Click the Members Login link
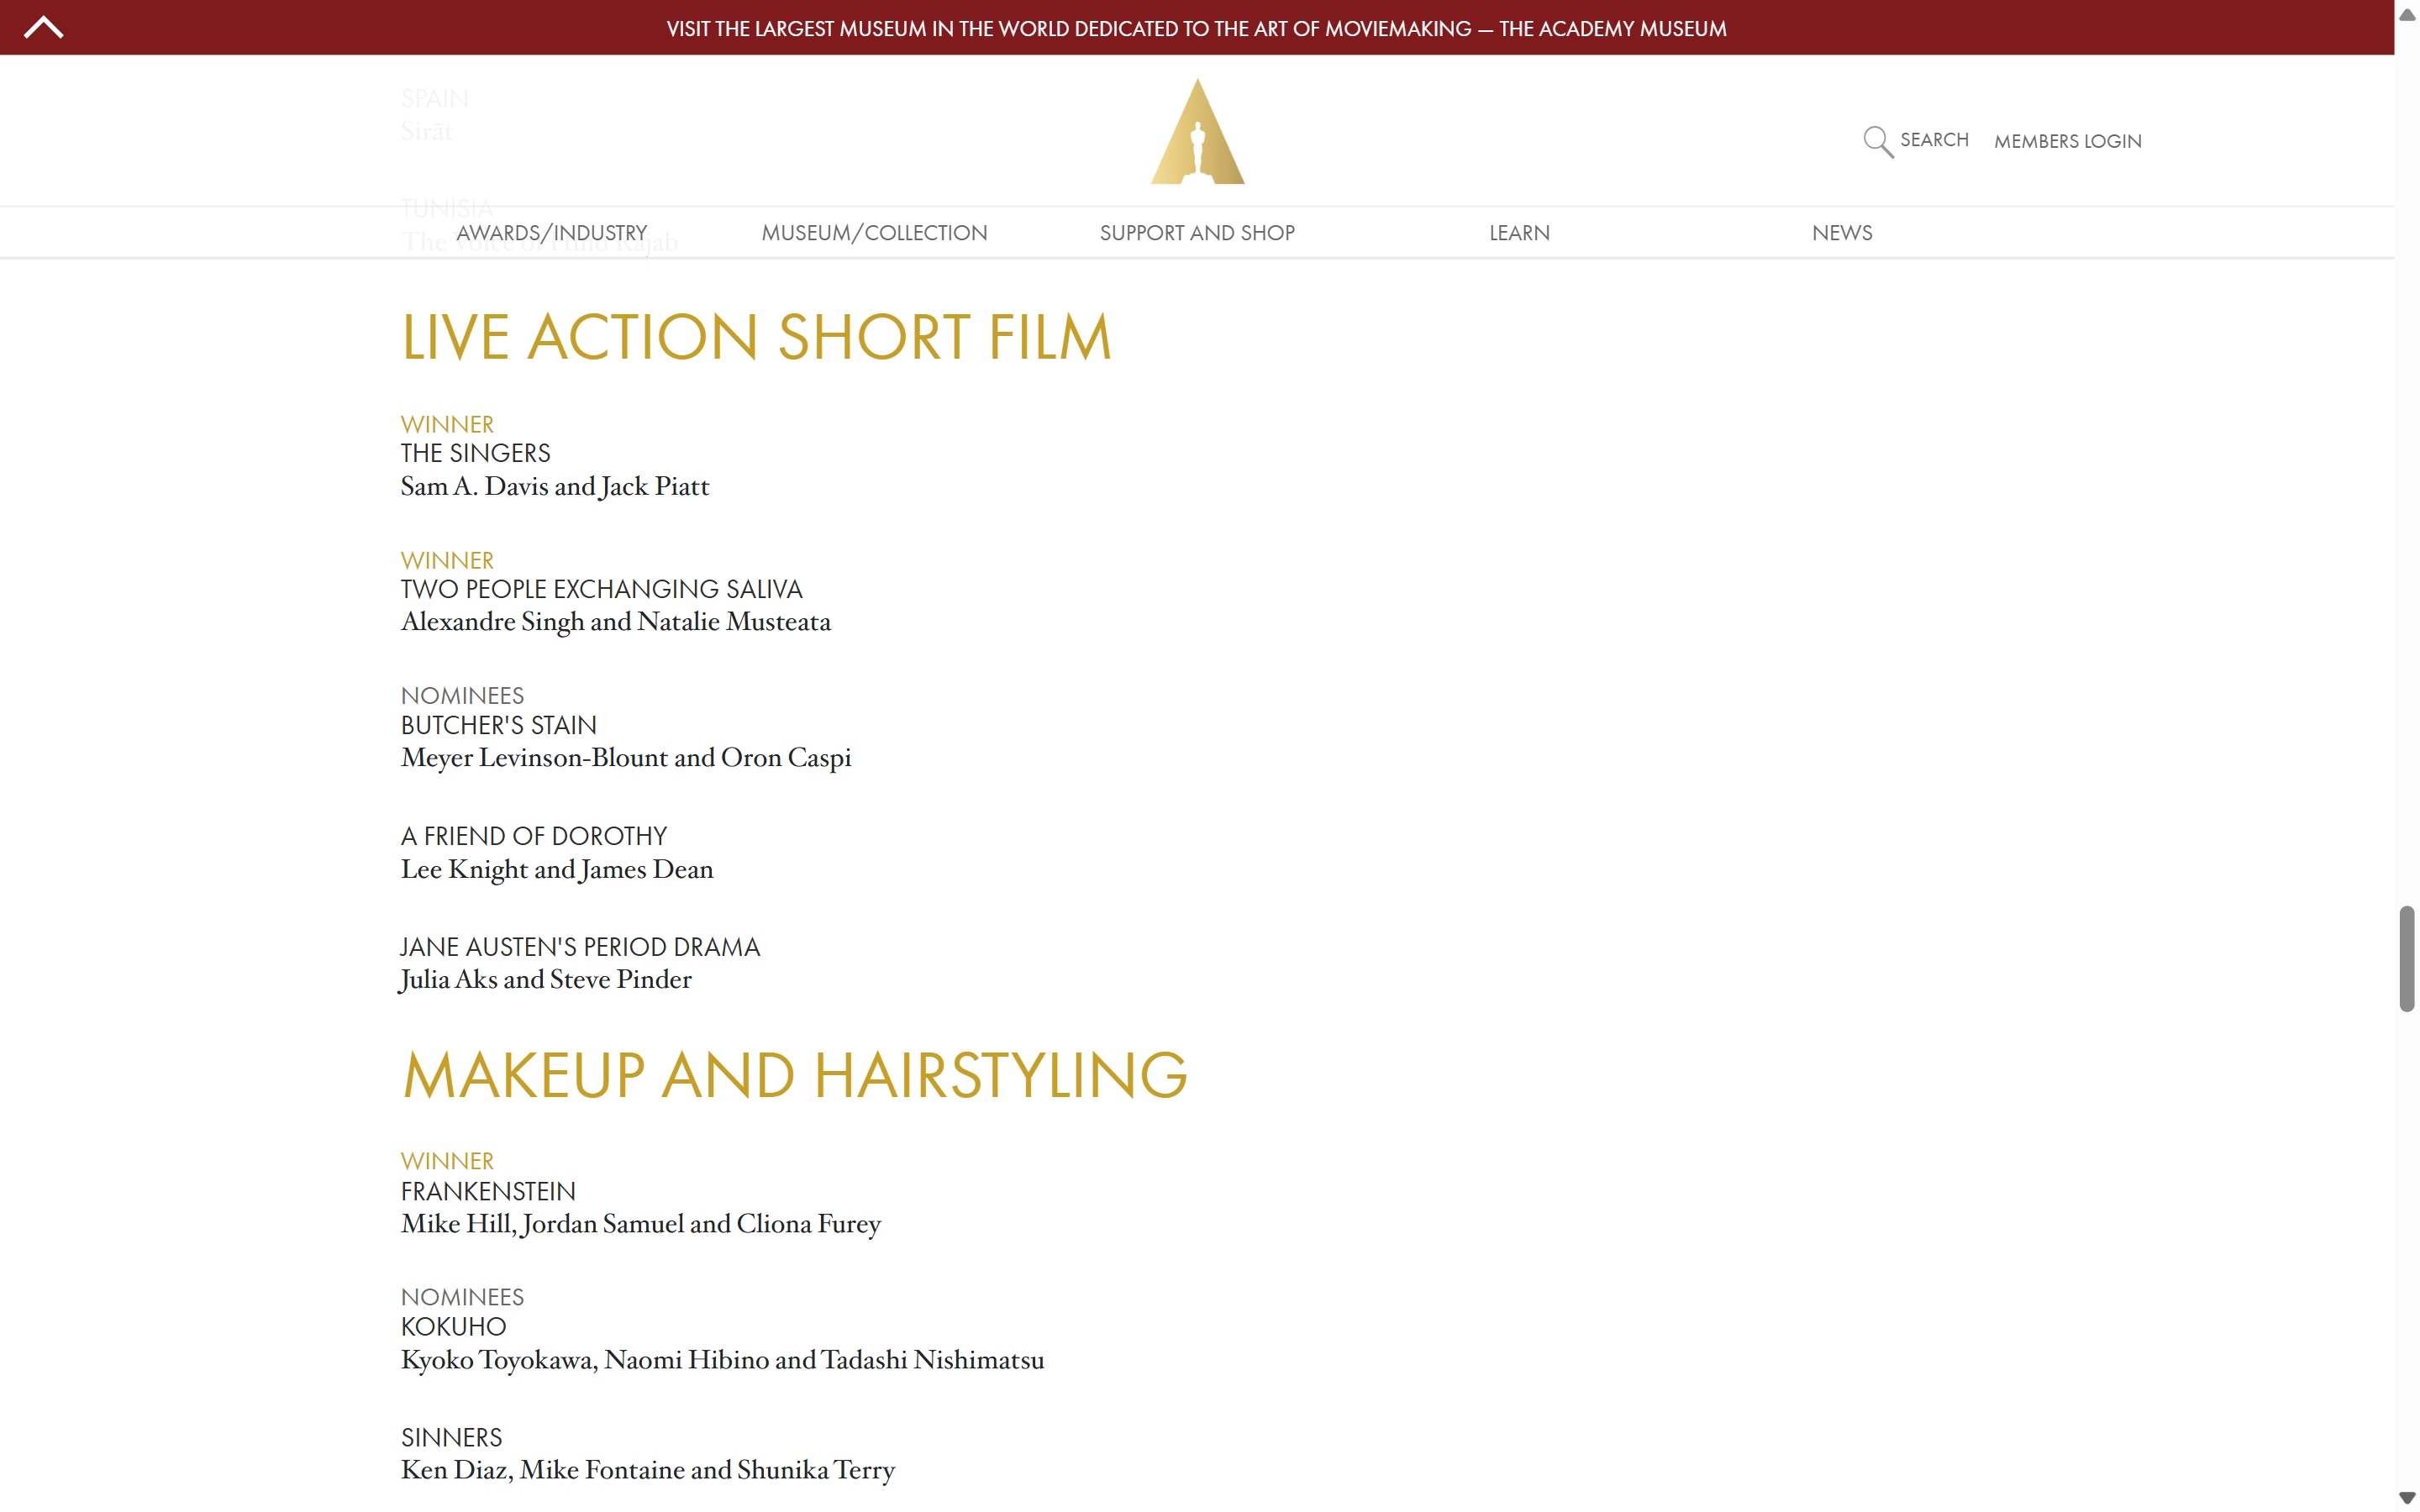The height and width of the screenshot is (1512, 2420). pyautogui.click(x=2067, y=141)
